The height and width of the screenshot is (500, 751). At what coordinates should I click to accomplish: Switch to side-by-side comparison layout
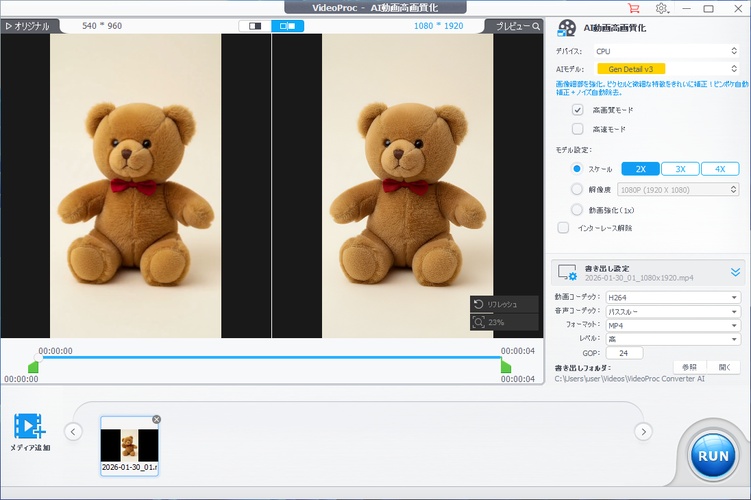(287, 26)
